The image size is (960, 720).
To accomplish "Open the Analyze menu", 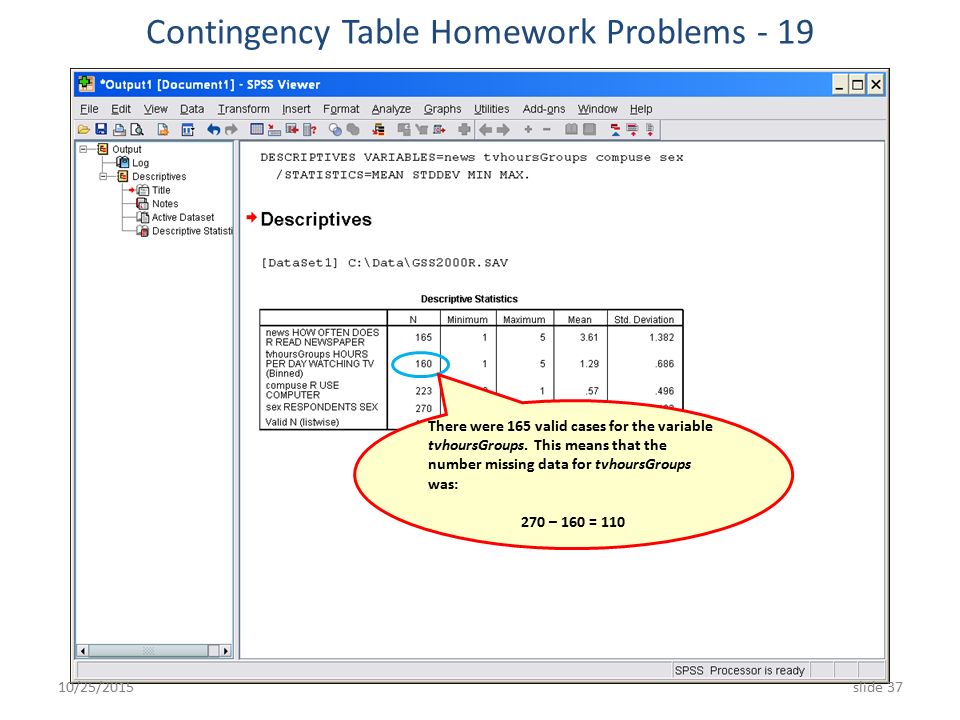I will point(391,109).
